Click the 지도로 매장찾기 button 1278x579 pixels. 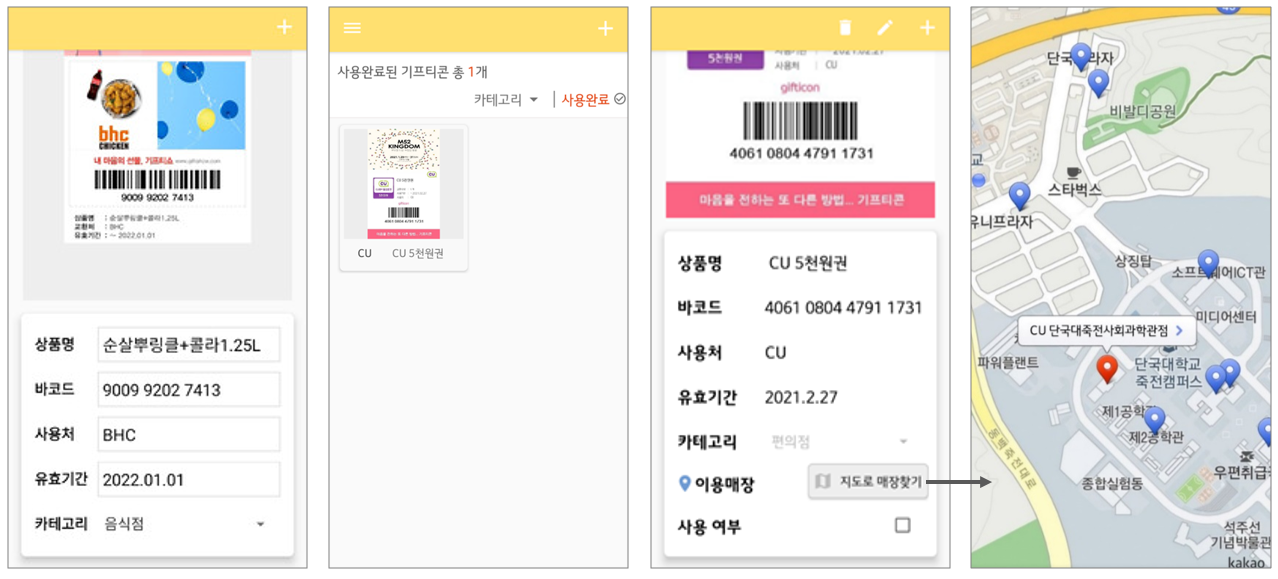868,482
